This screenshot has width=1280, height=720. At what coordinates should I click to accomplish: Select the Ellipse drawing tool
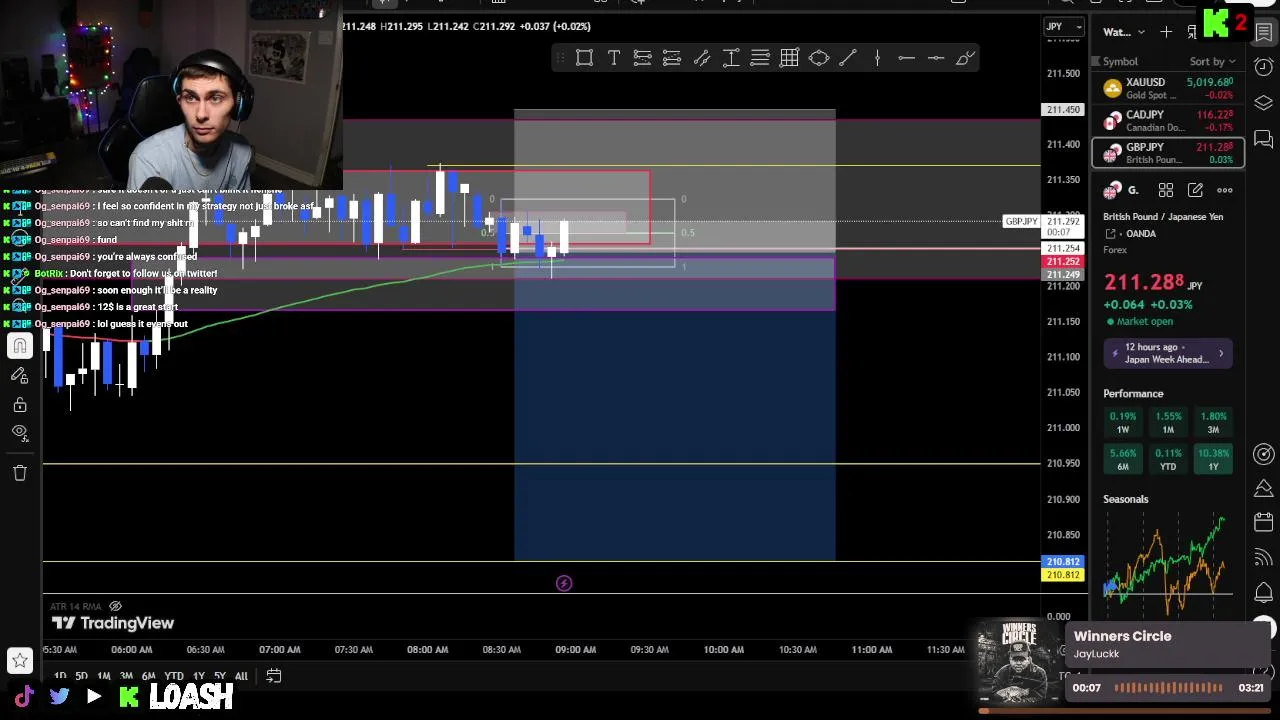[819, 58]
